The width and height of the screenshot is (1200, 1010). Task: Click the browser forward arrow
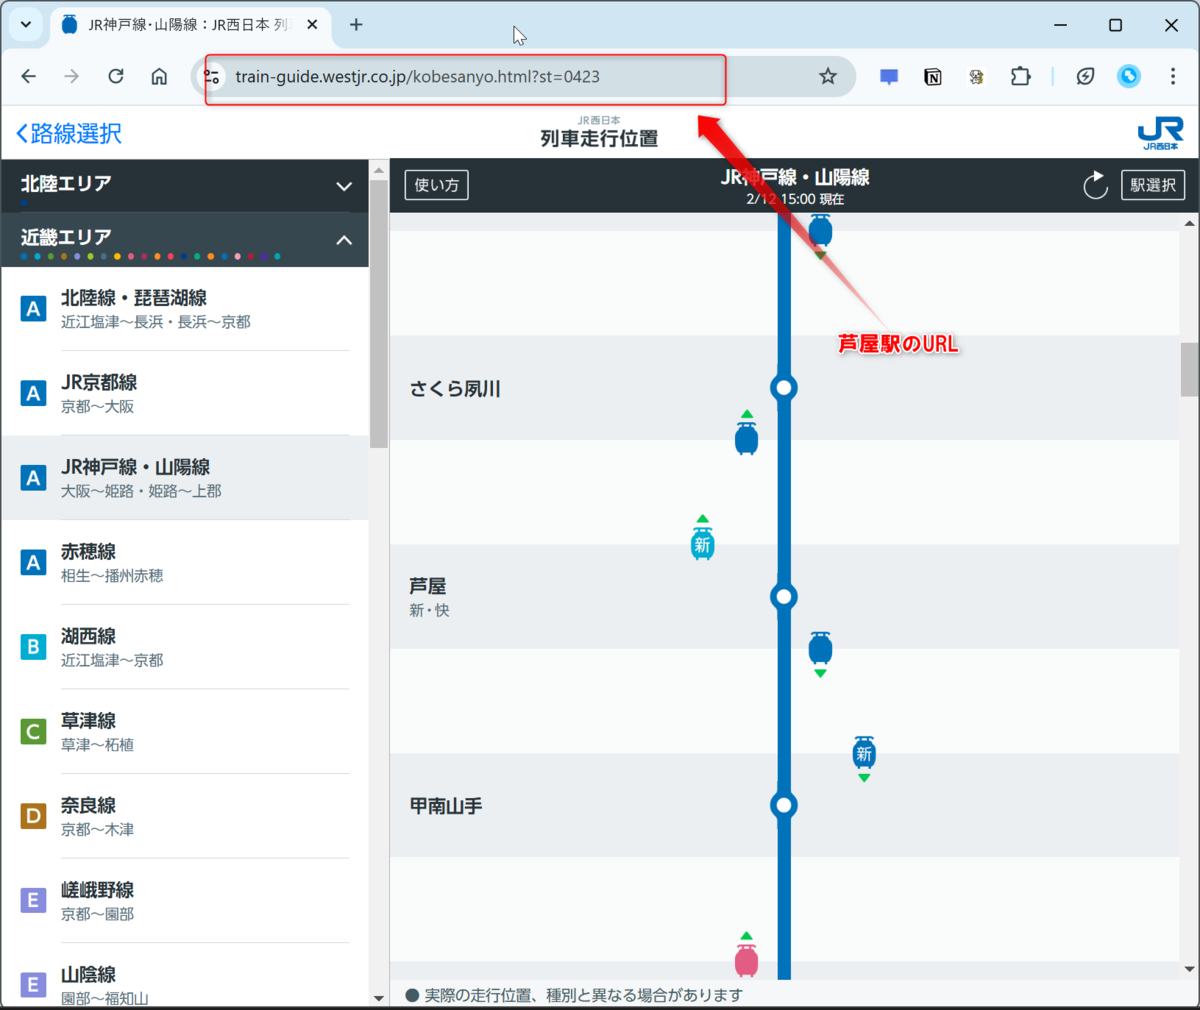point(71,76)
